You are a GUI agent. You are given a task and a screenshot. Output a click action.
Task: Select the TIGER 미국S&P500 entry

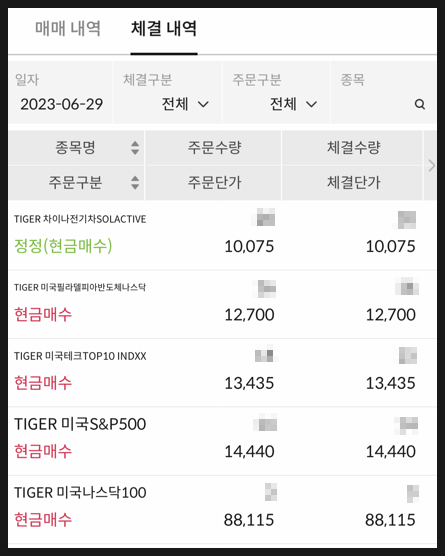222,441
